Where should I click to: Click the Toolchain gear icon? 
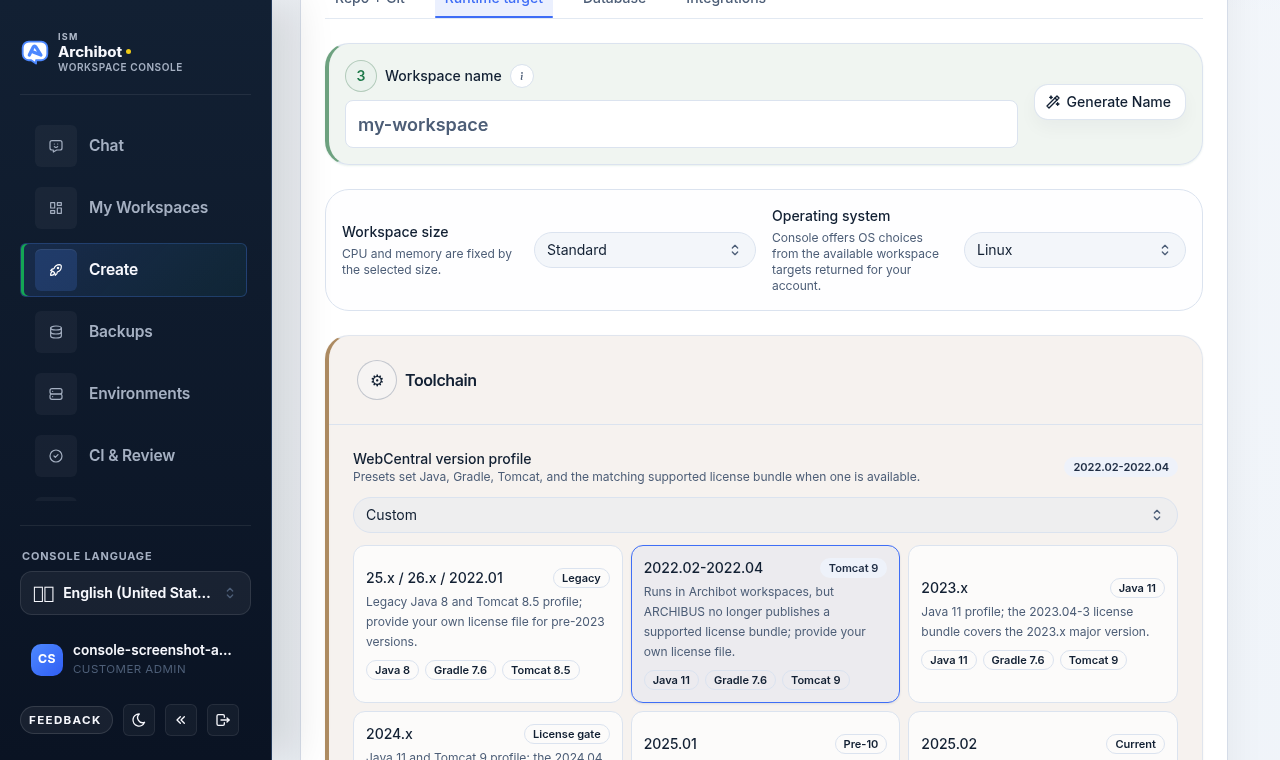click(377, 380)
